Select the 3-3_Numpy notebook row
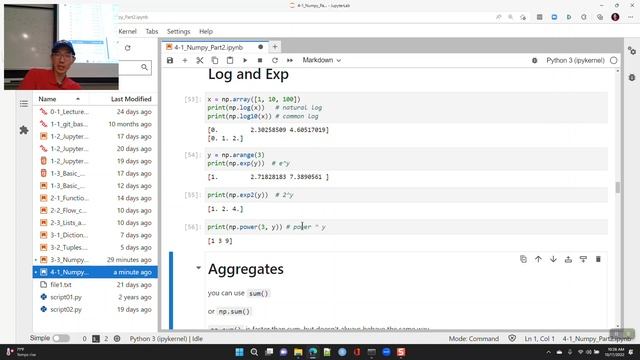The height and width of the screenshot is (360, 640). coord(95,260)
